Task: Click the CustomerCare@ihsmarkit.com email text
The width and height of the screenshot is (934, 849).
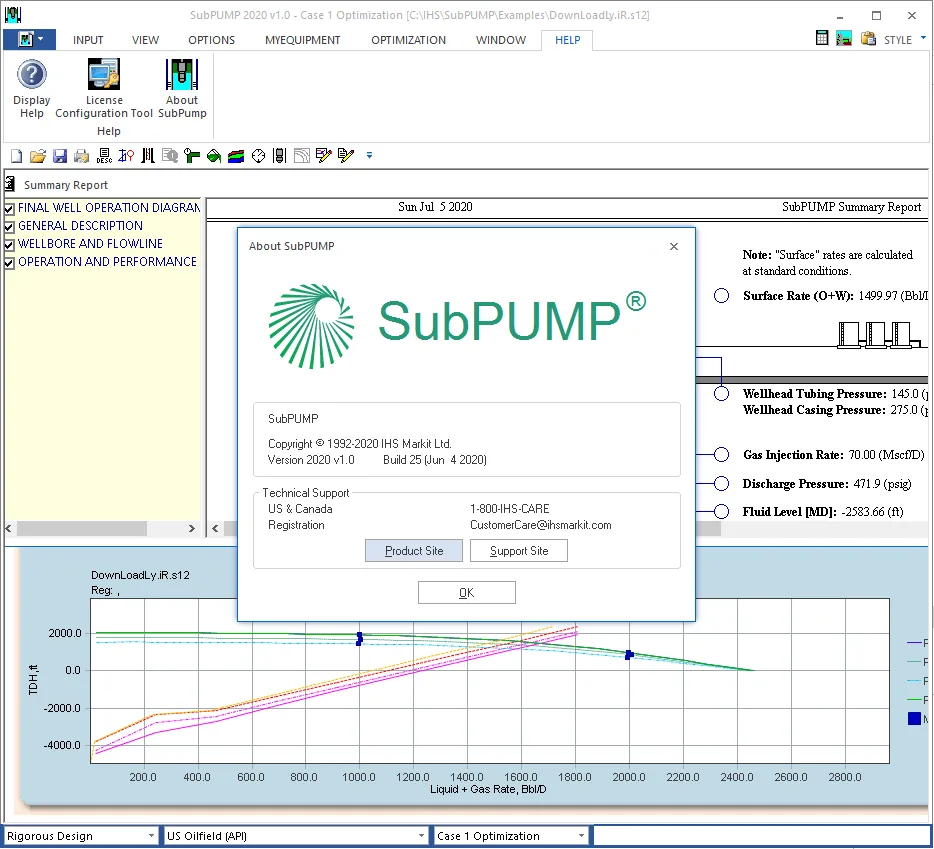Action: tap(540, 525)
